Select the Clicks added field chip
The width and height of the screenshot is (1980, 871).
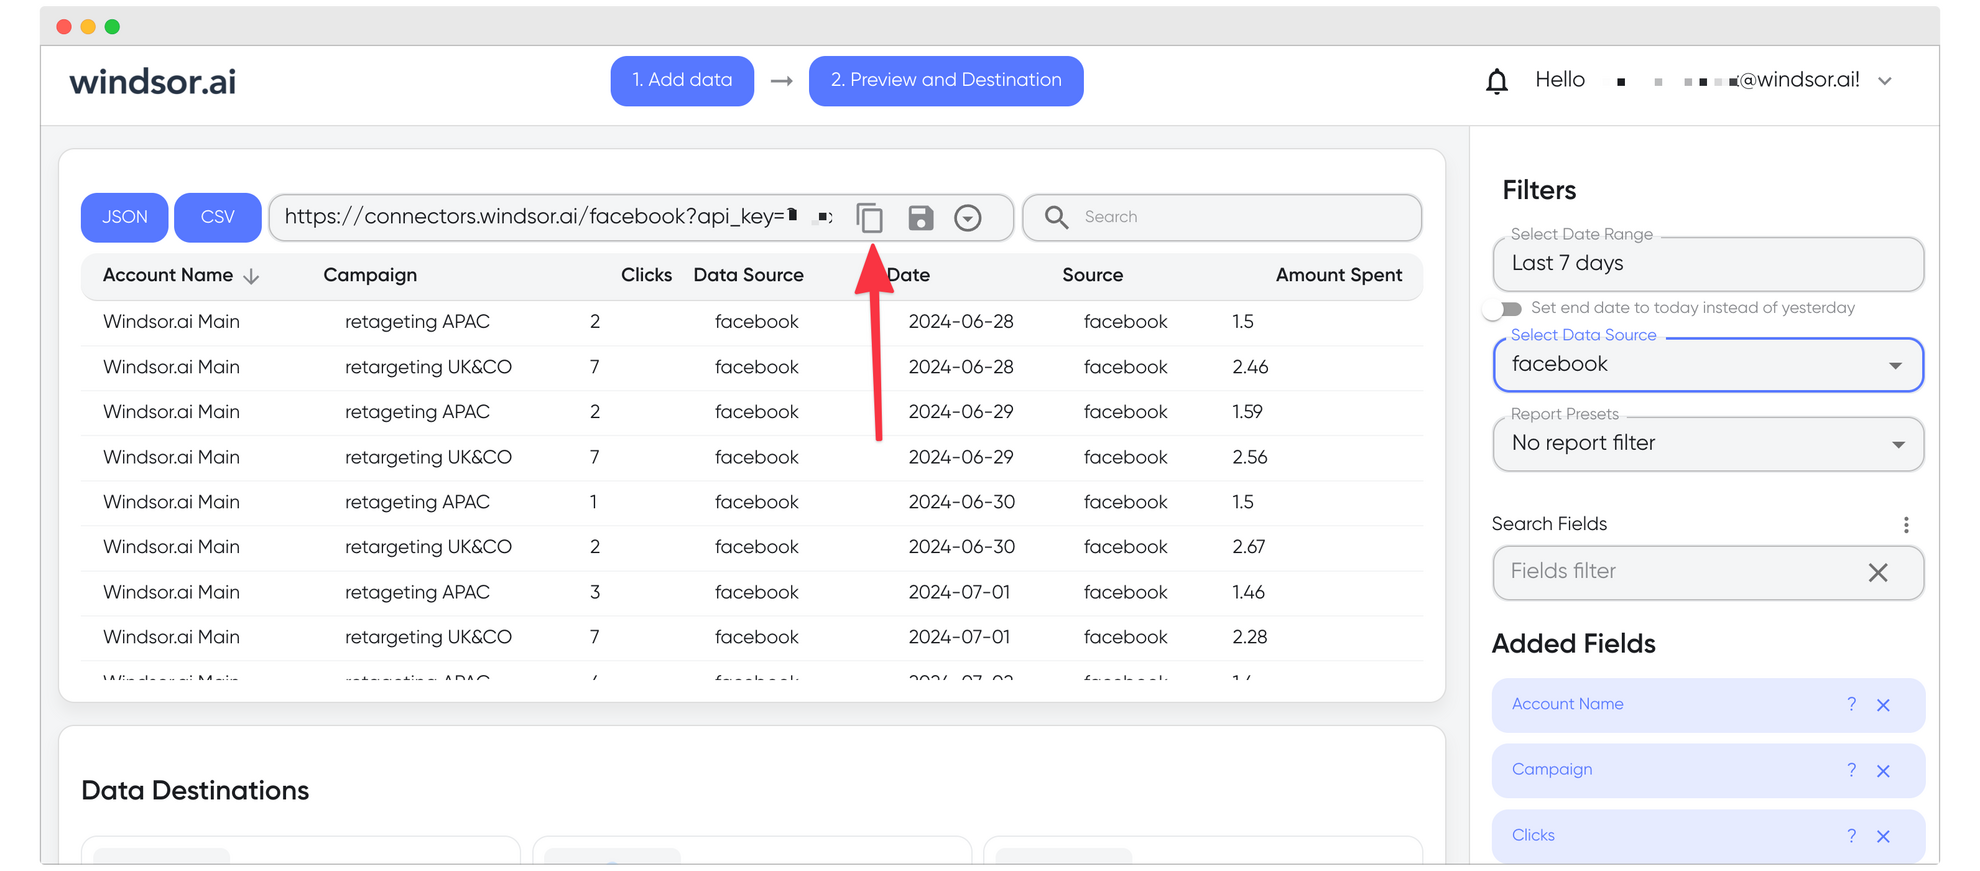[x=1708, y=837]
